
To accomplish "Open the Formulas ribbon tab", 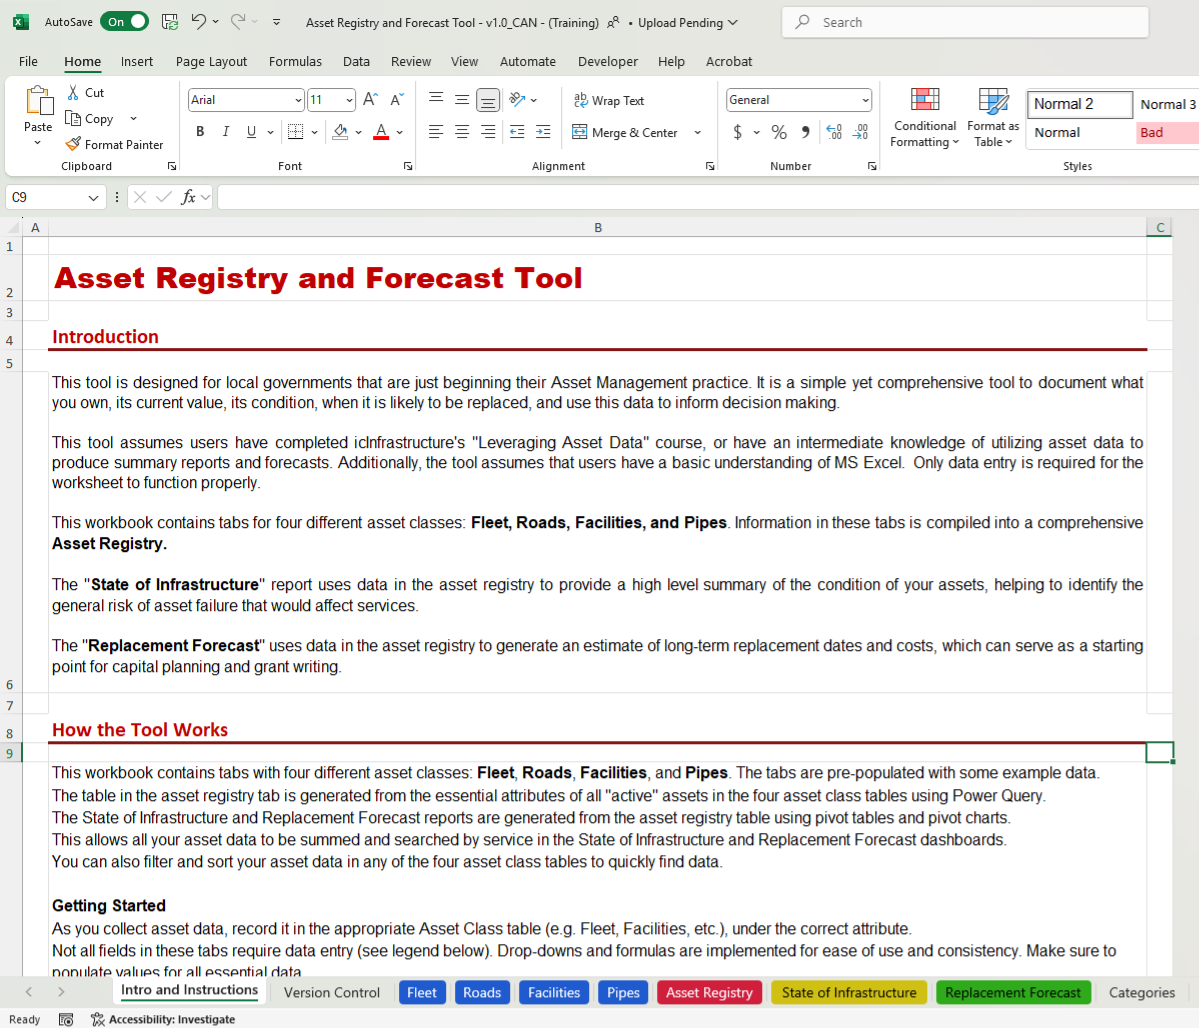I will point(295,61).
